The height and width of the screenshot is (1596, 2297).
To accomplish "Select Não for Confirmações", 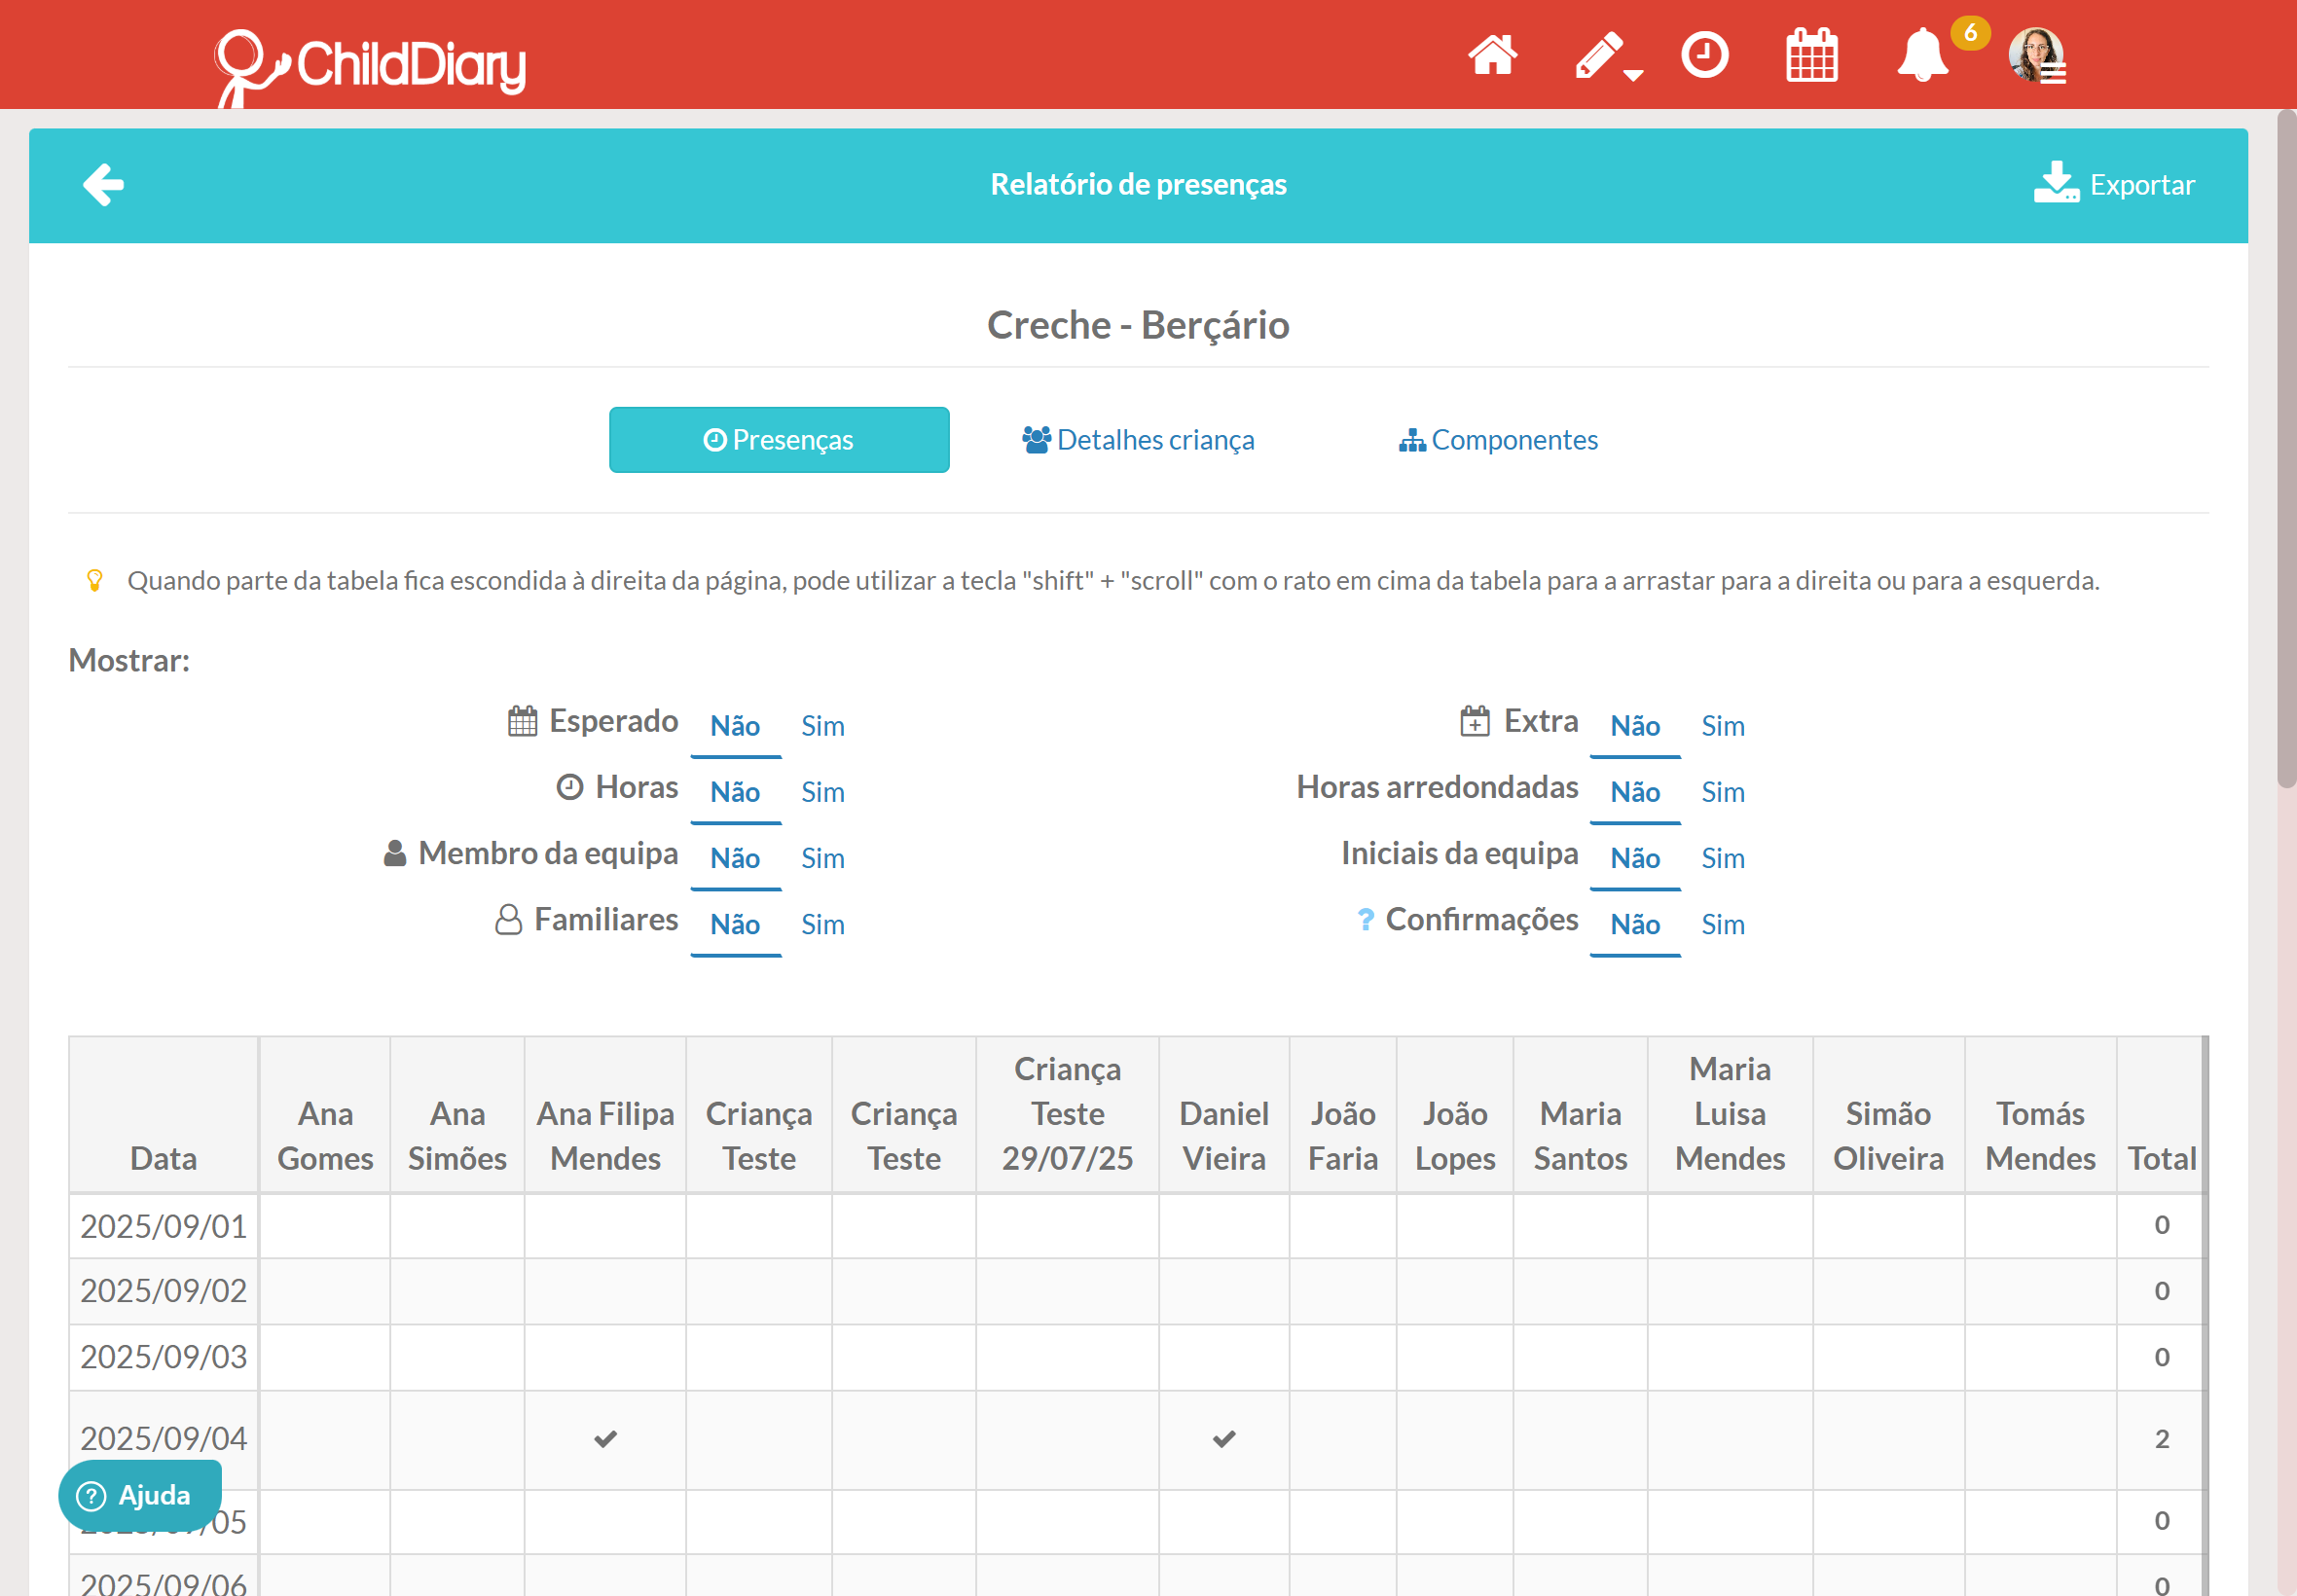I will 1634,924.
